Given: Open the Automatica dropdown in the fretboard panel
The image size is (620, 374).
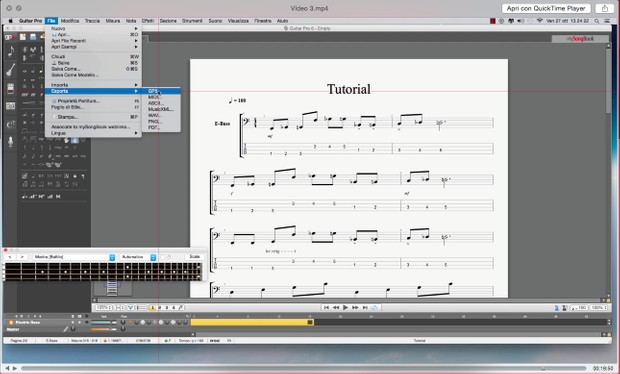Looking at the screenshot, I should coord(138,257).
